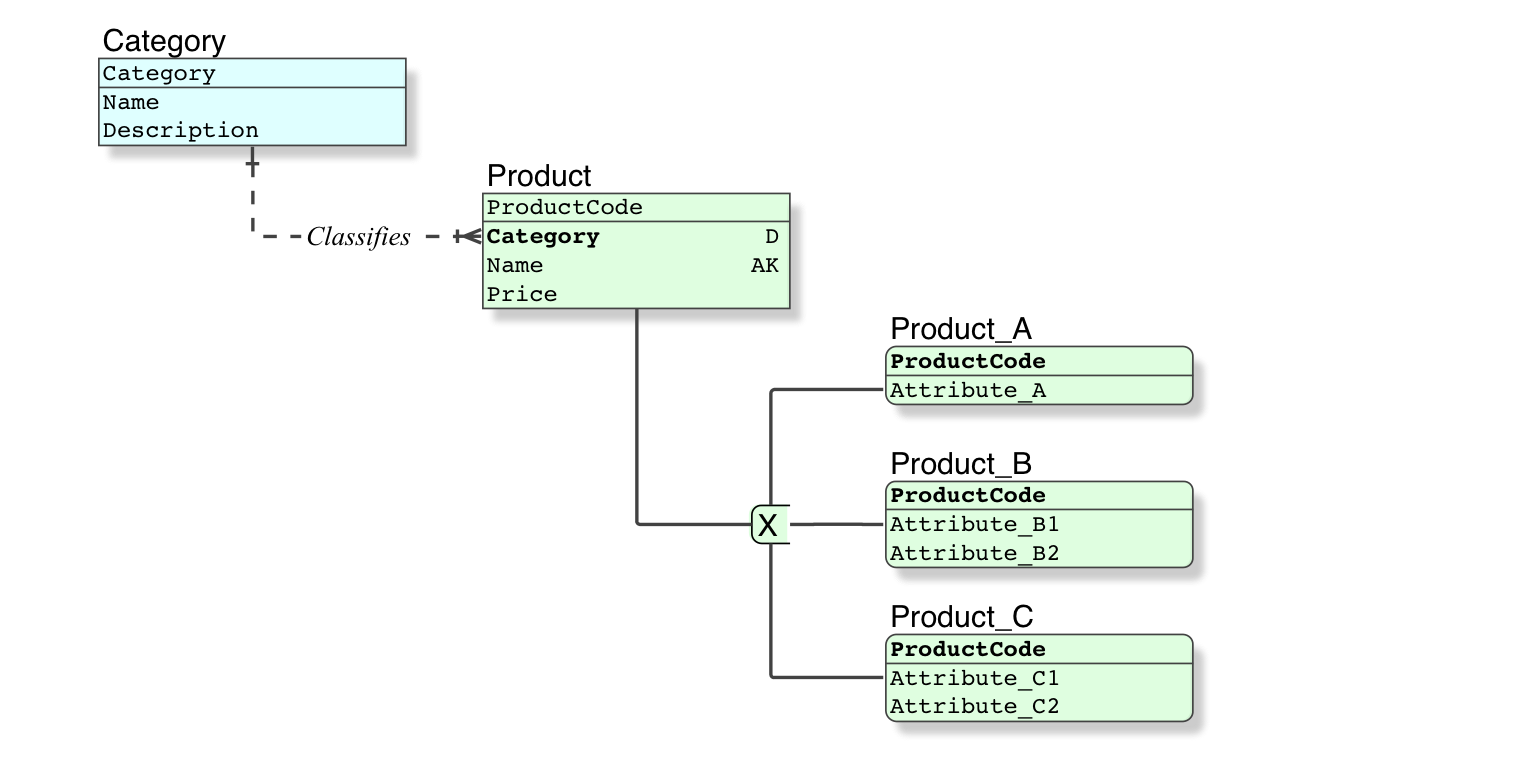This screenshot has height=766, width=1538.
Task: Select the Name attribute in Category entity
Action: click(131, 102)
